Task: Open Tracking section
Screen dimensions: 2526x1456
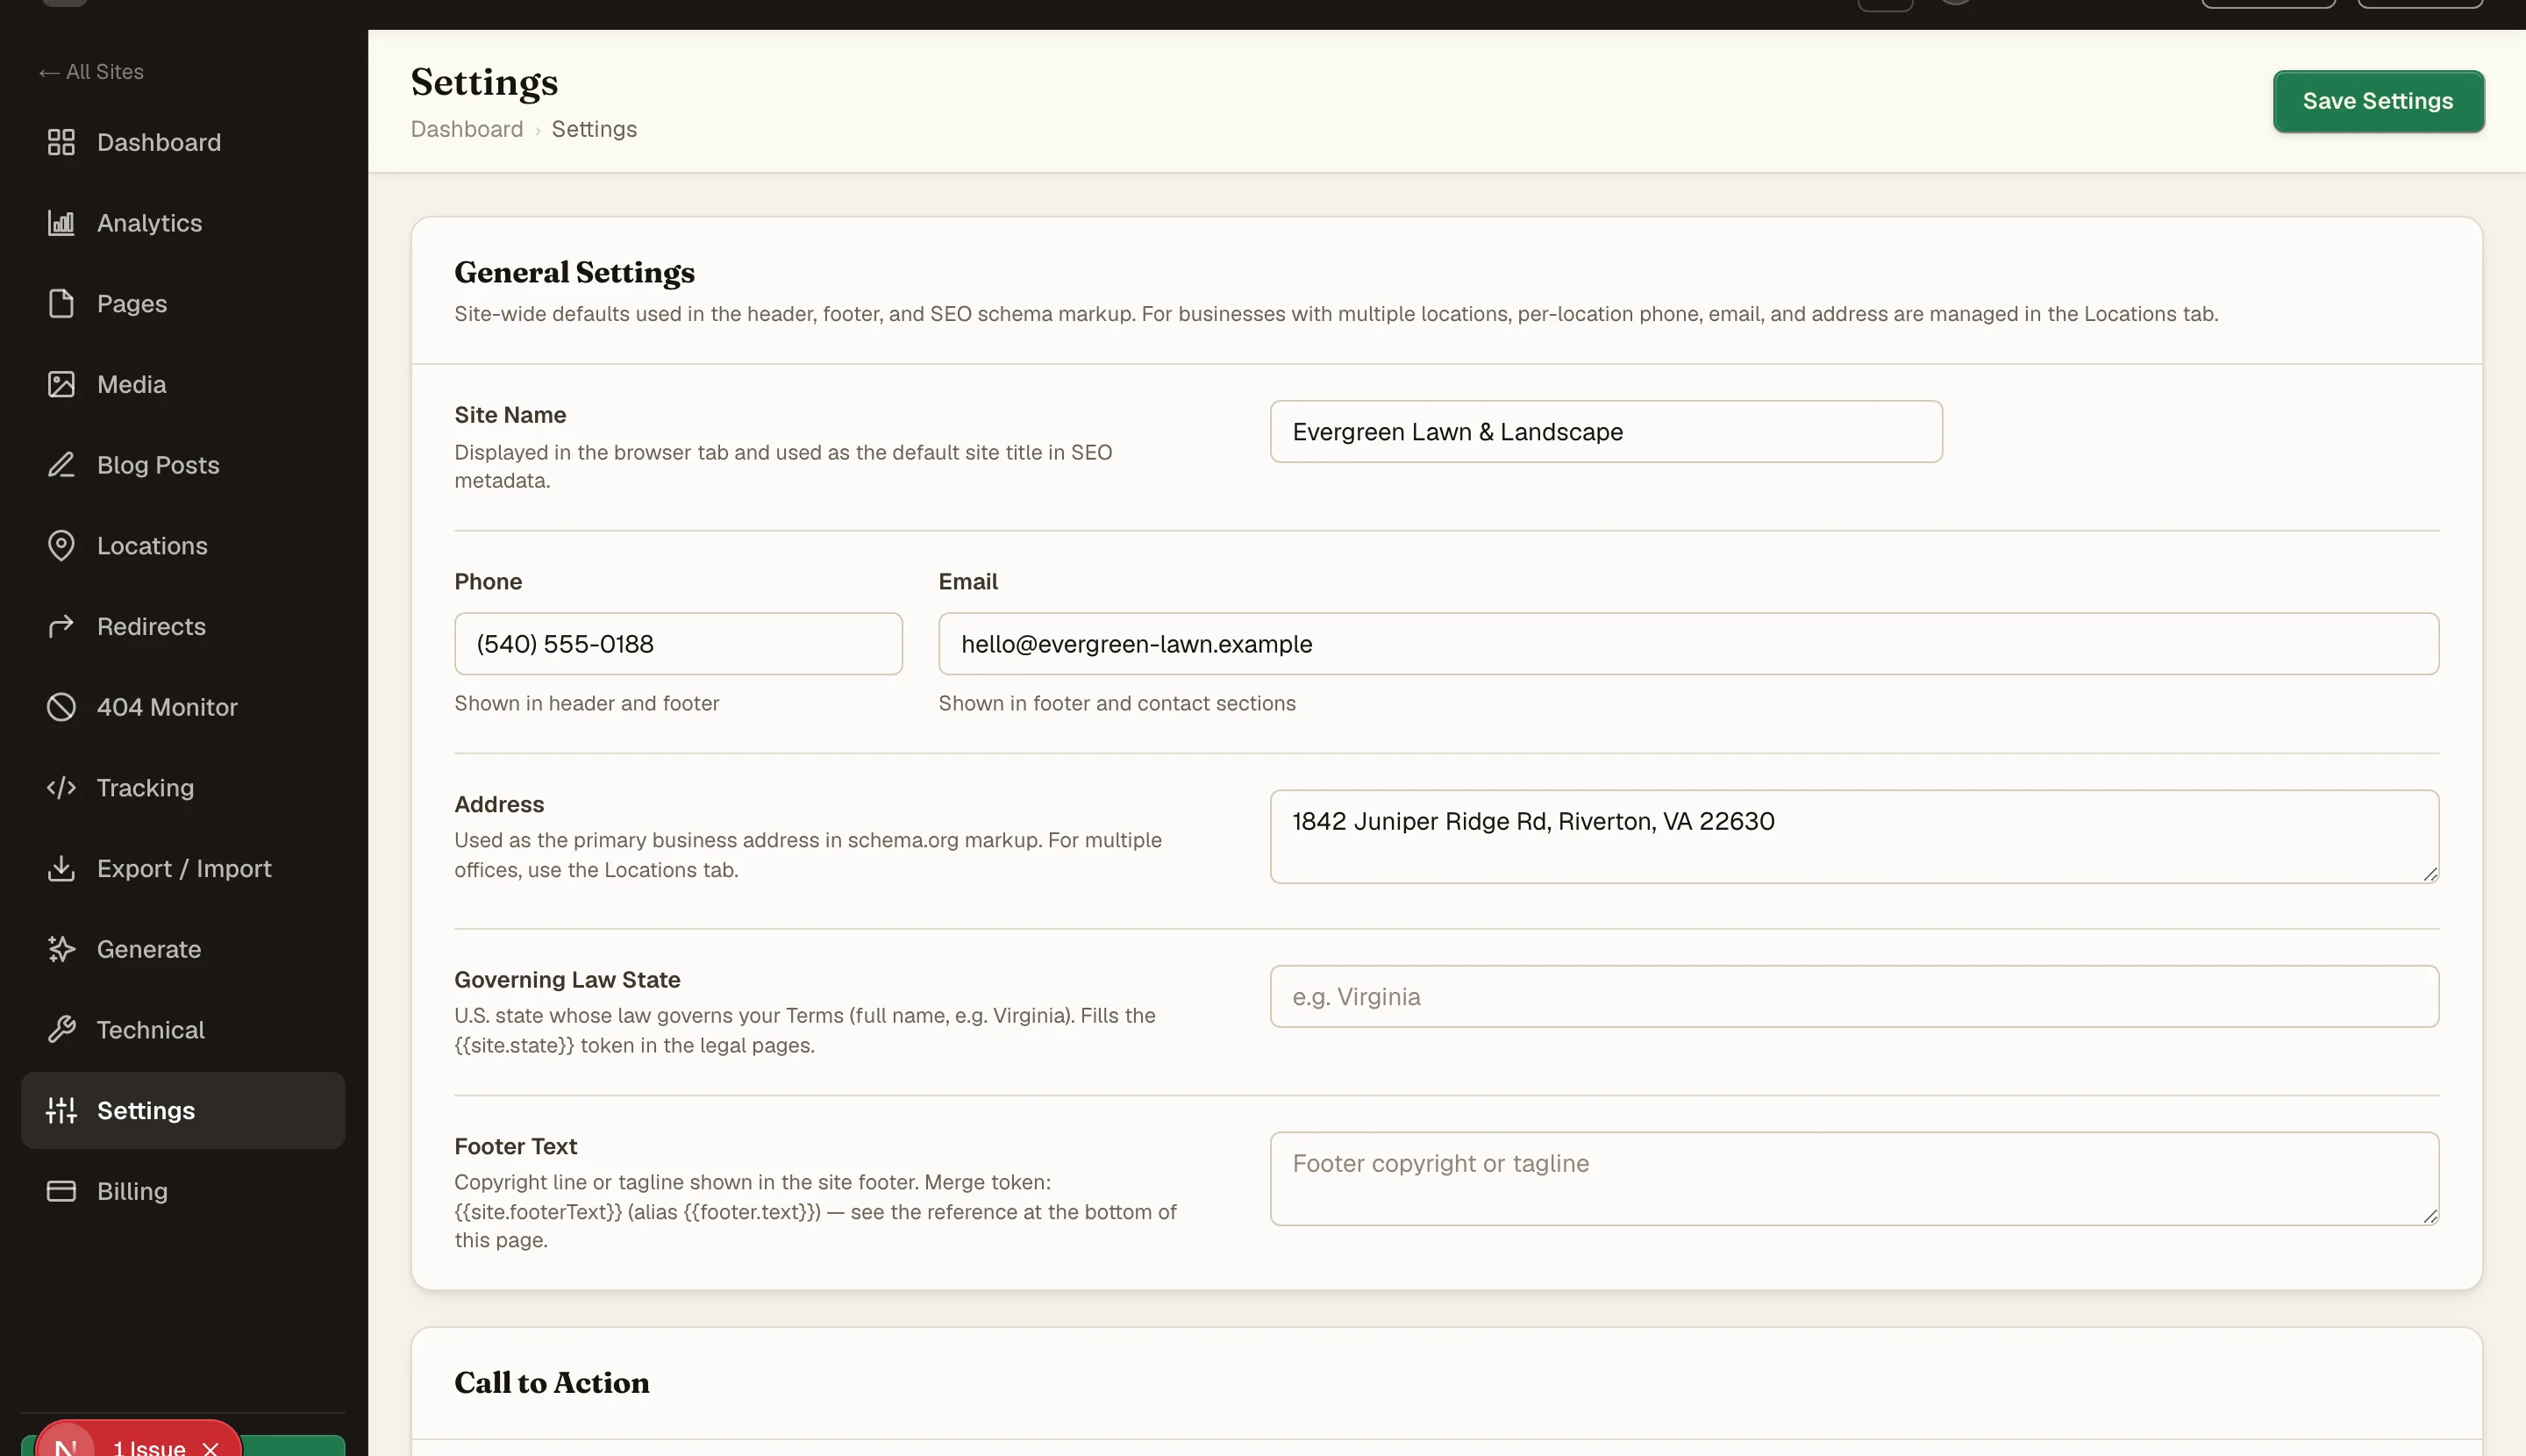Action: coord(183,788)
